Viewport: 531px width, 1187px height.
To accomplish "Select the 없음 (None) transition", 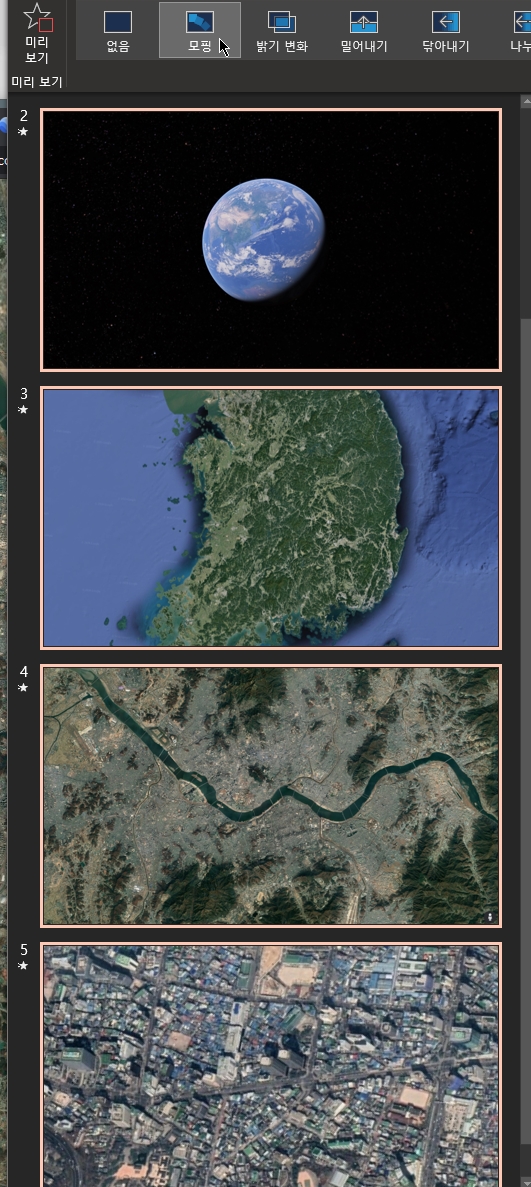I will point(117,30).
